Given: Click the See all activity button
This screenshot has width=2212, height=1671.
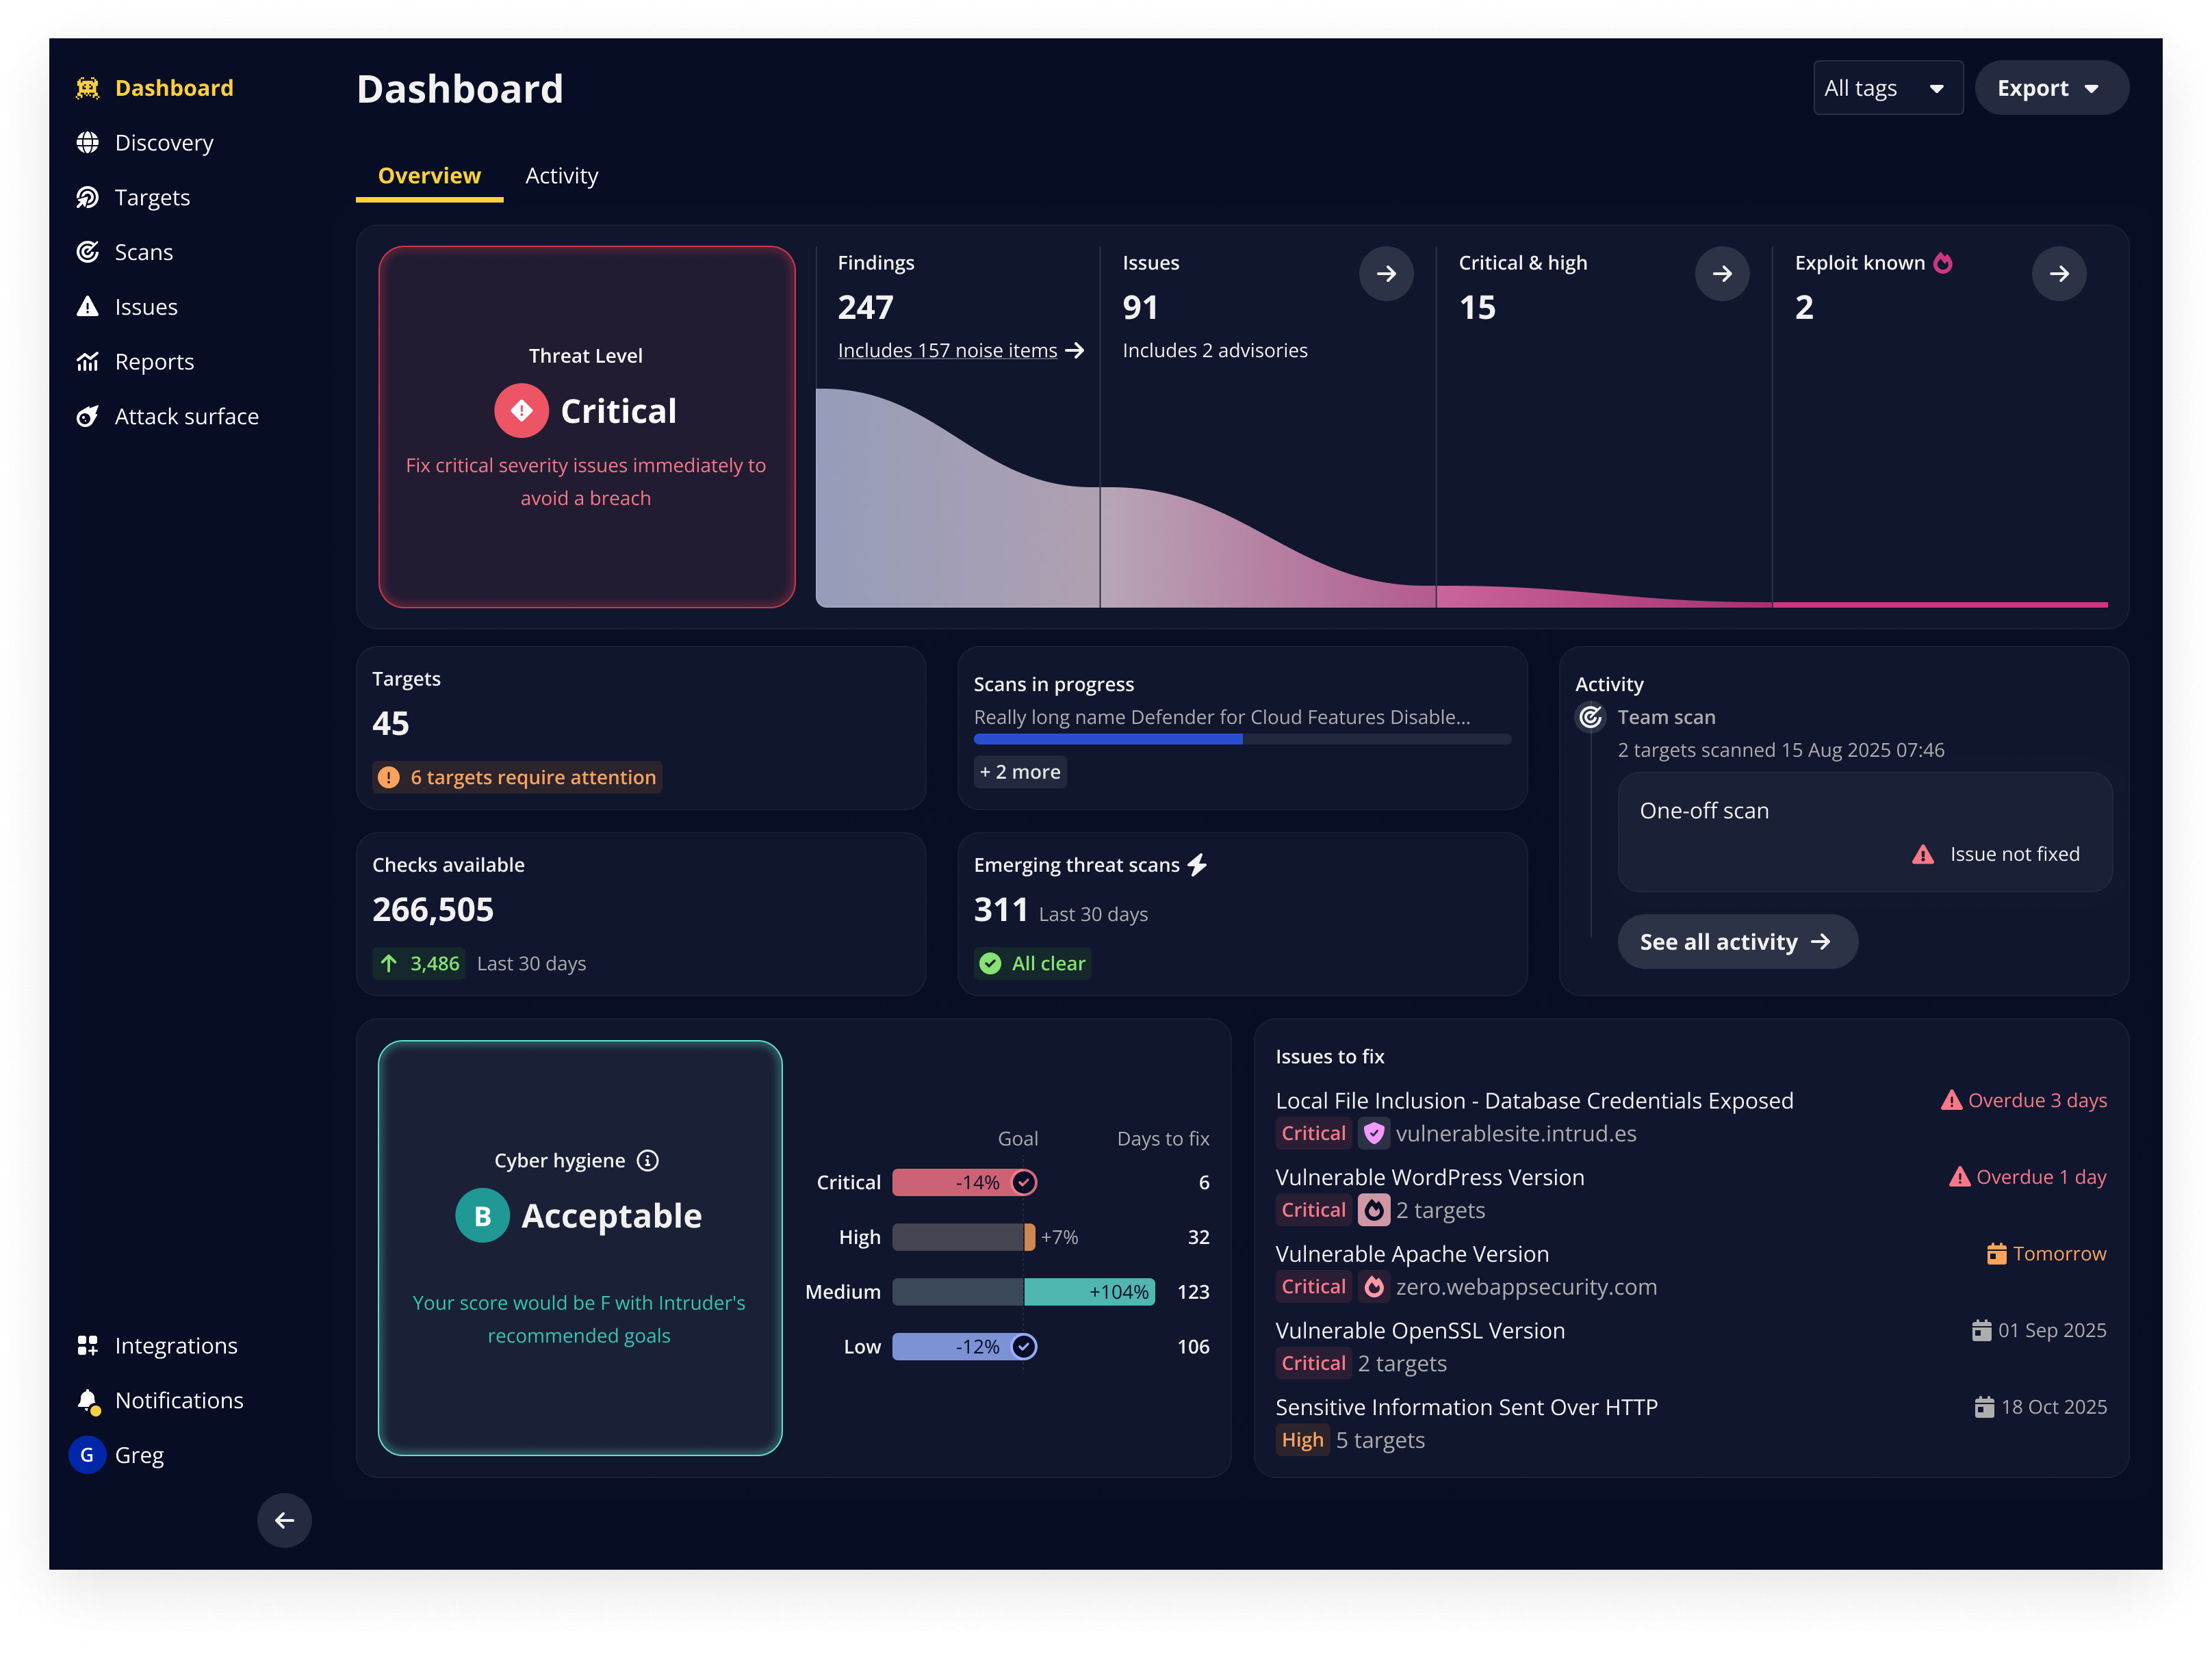Looking at the screenshot, I should (1736, 942).
